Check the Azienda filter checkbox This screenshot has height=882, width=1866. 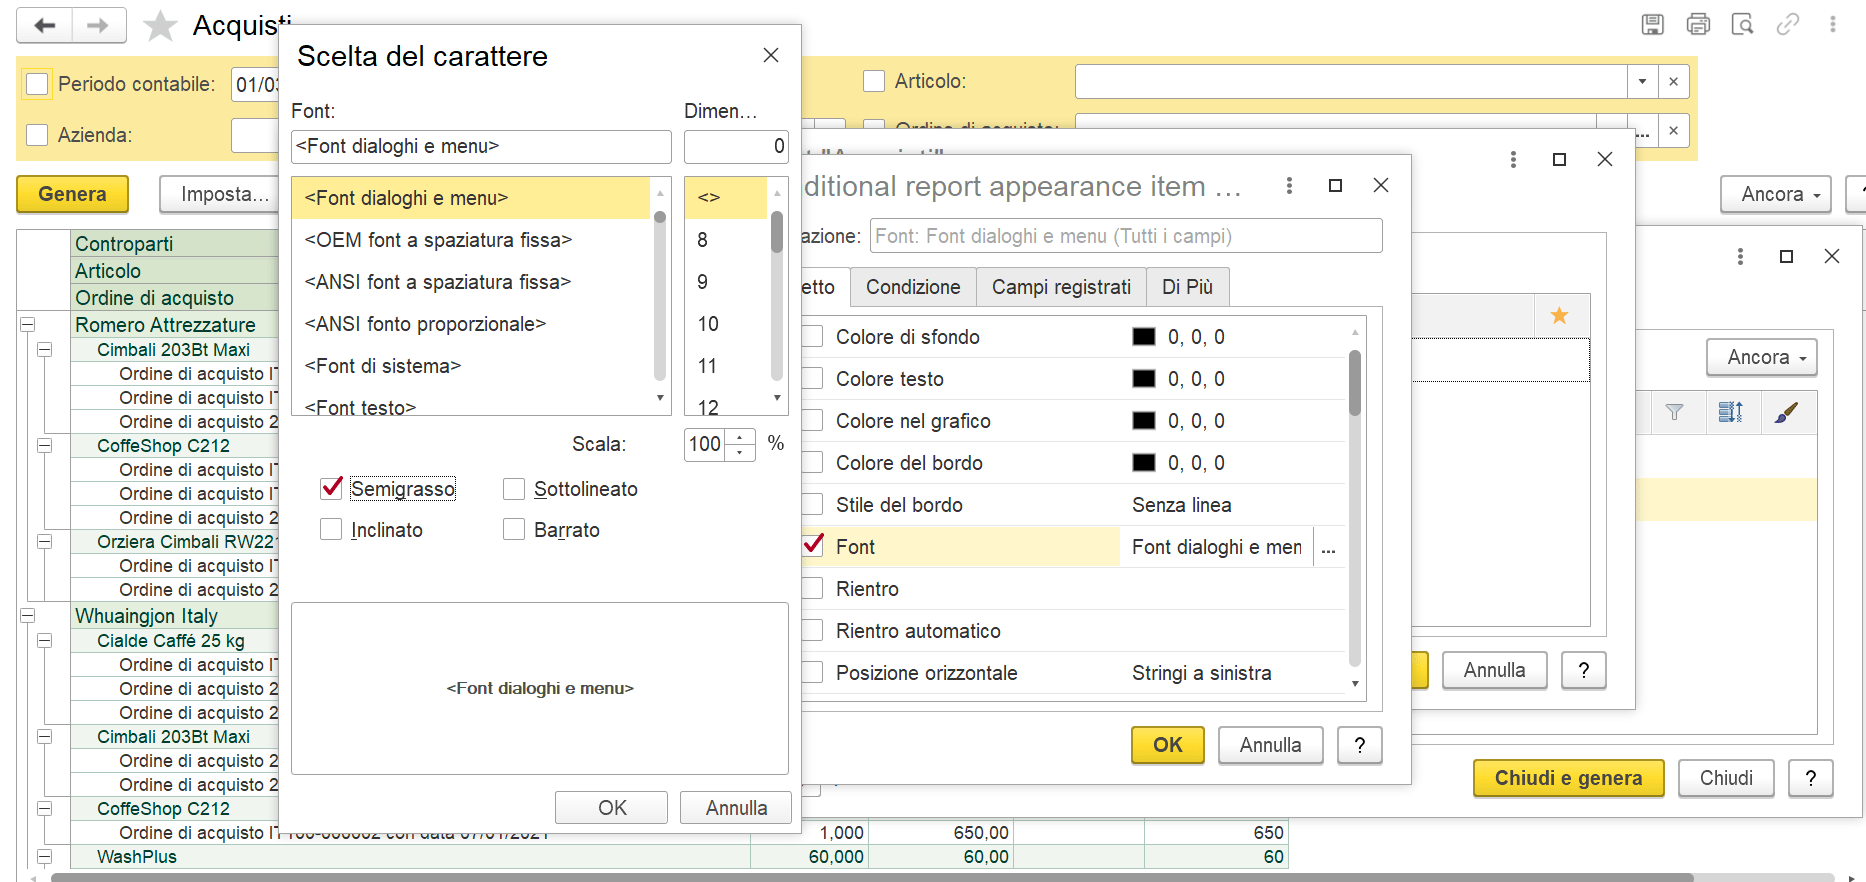pyautogui.click(x=37, y=134)
